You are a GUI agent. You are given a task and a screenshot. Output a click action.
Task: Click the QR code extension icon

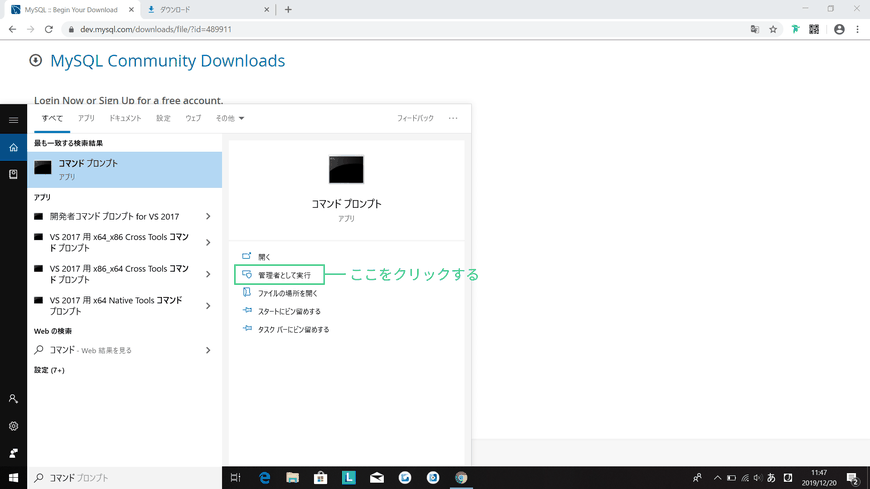[814, 29]
